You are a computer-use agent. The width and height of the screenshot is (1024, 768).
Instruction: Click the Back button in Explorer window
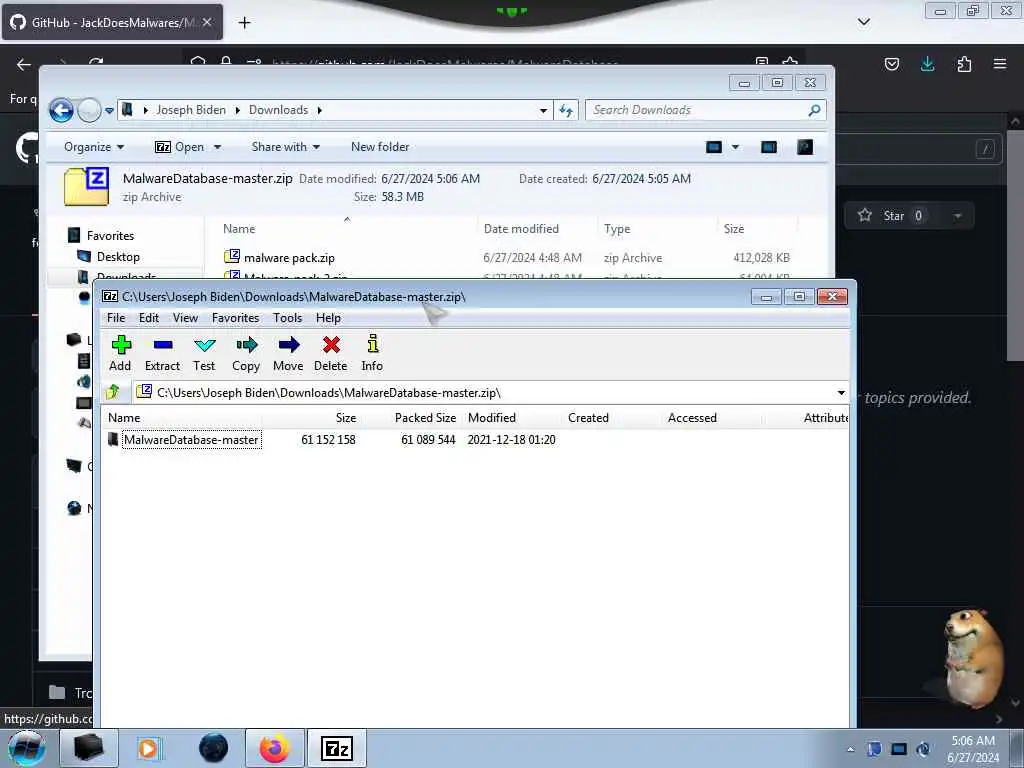point(61,110)
